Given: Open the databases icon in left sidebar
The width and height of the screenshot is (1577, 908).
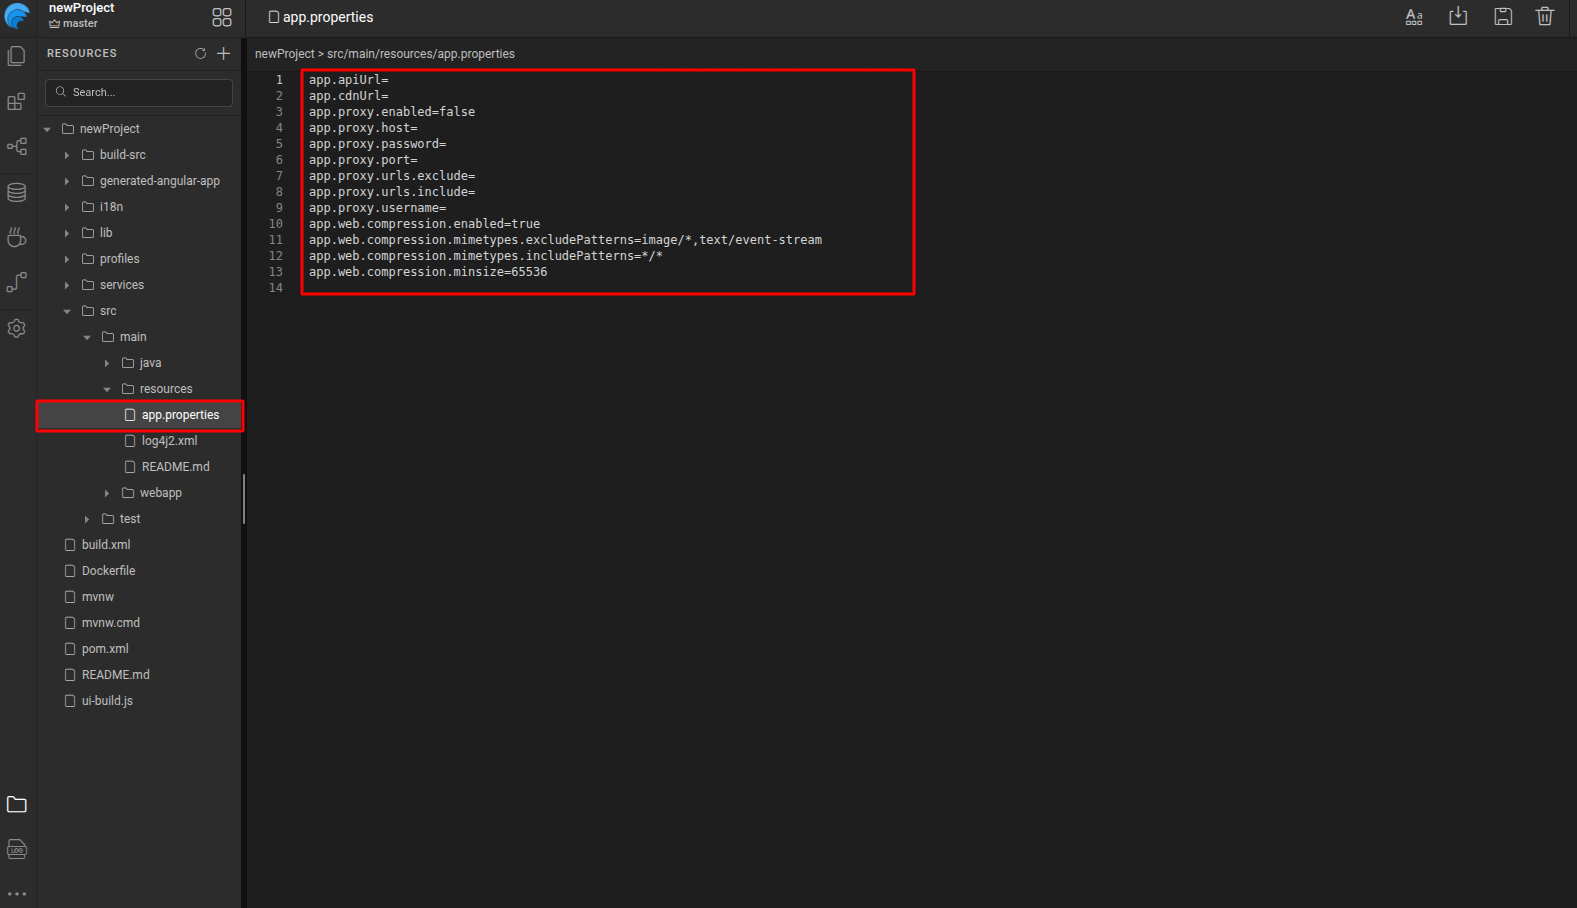Looking at the screenshot, I should point(17,192).
